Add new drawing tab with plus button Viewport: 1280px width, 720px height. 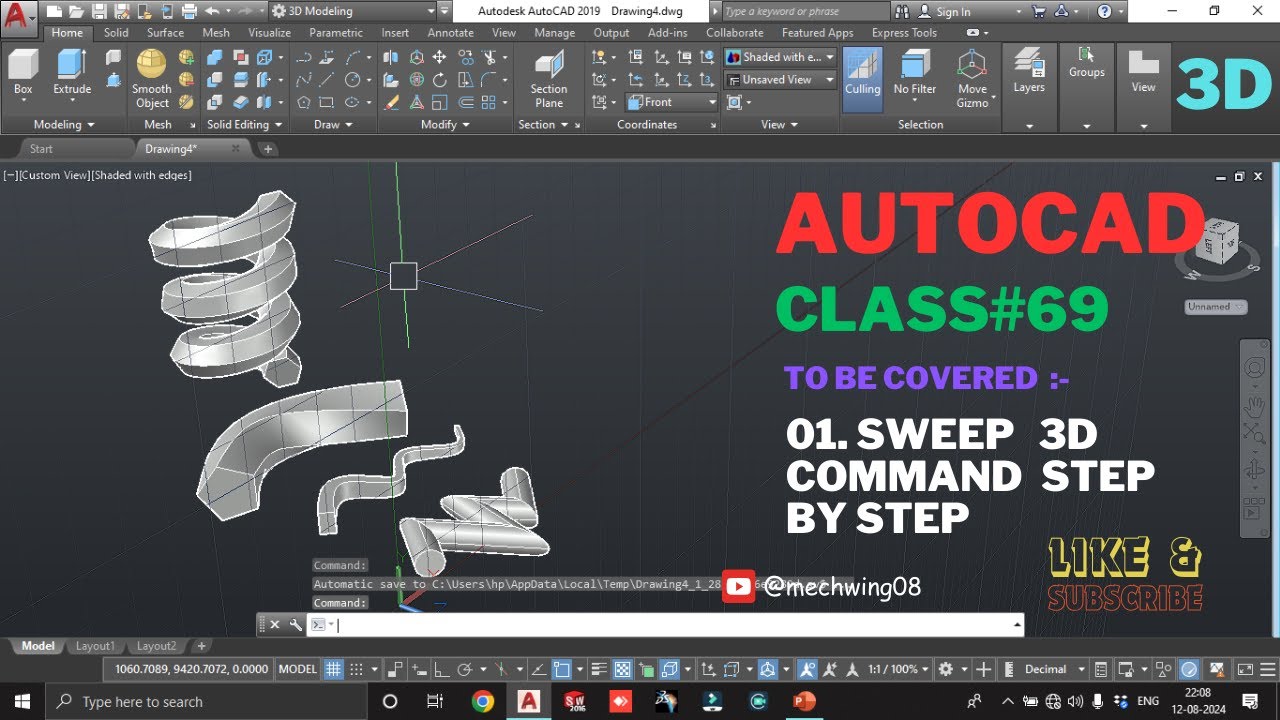[268, 149]
